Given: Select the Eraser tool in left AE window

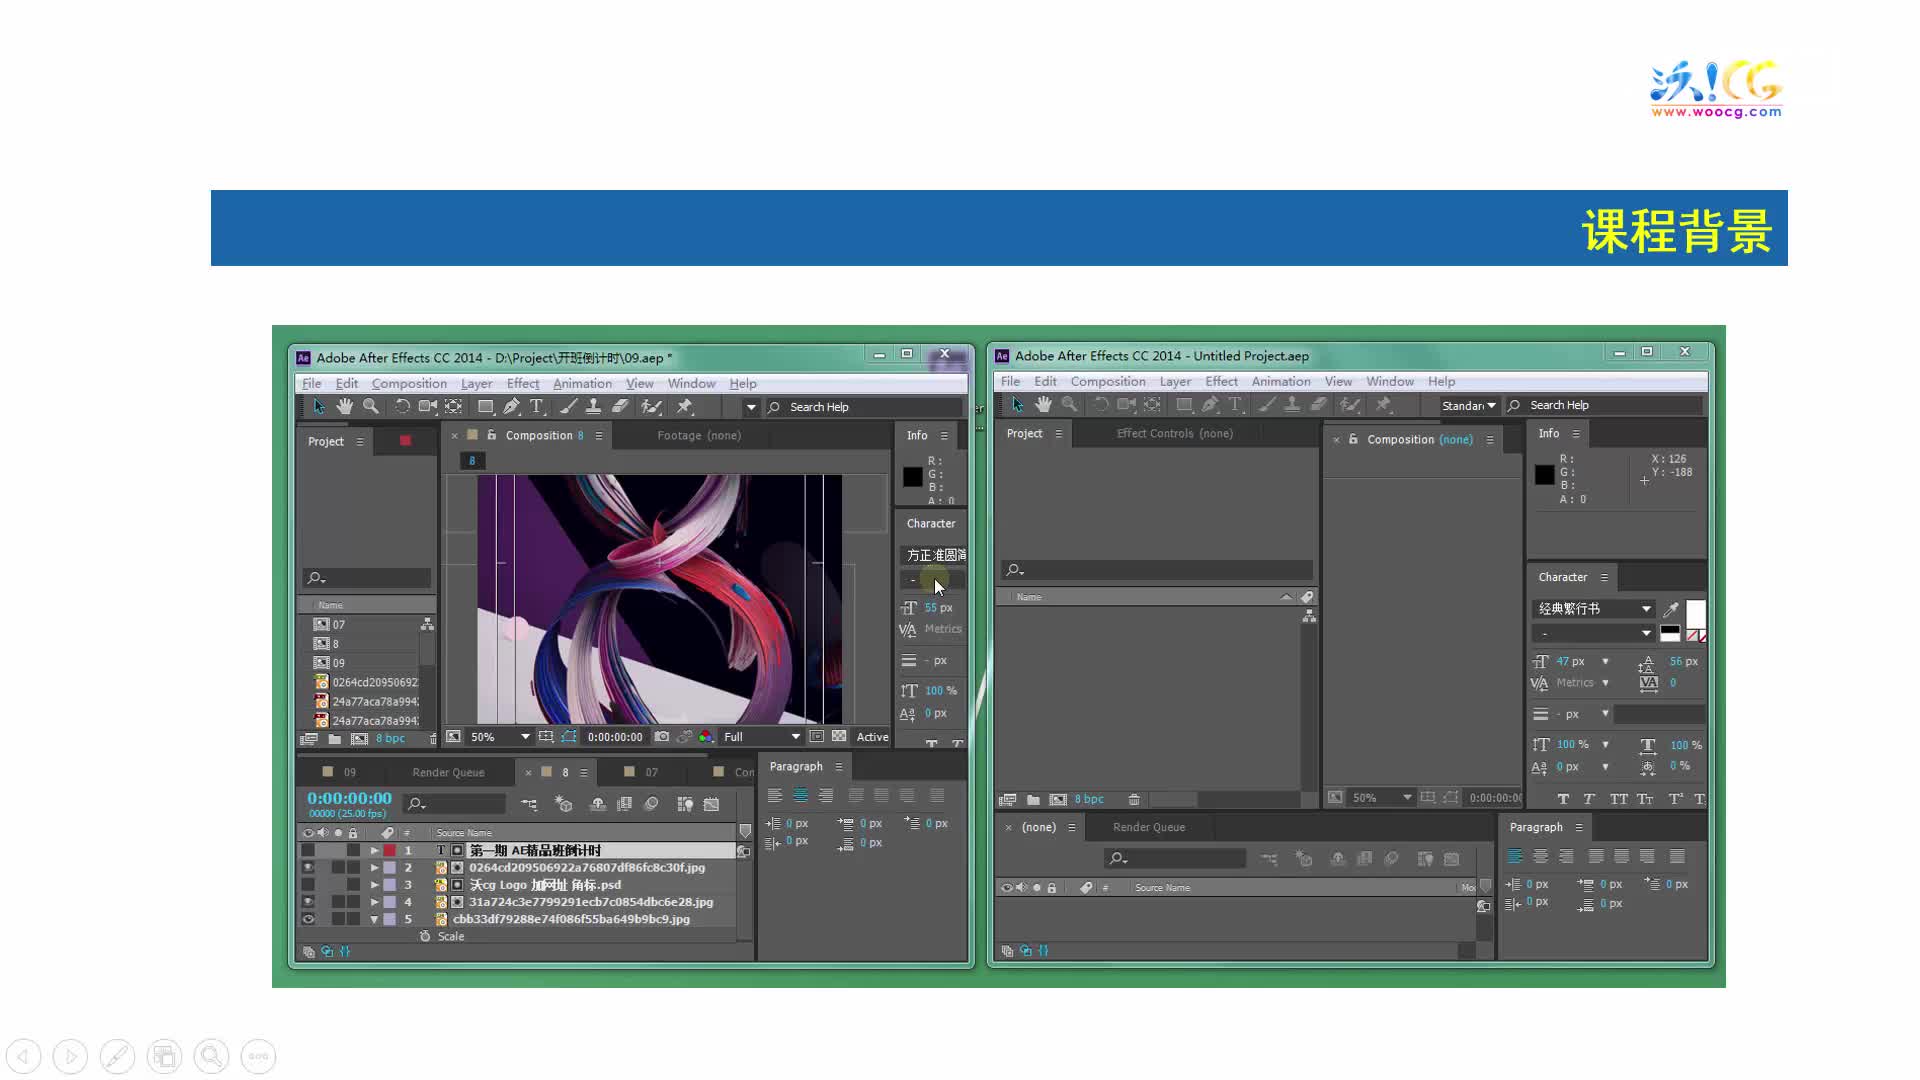Looking at the screenshot, I should (x=619, y=406).
